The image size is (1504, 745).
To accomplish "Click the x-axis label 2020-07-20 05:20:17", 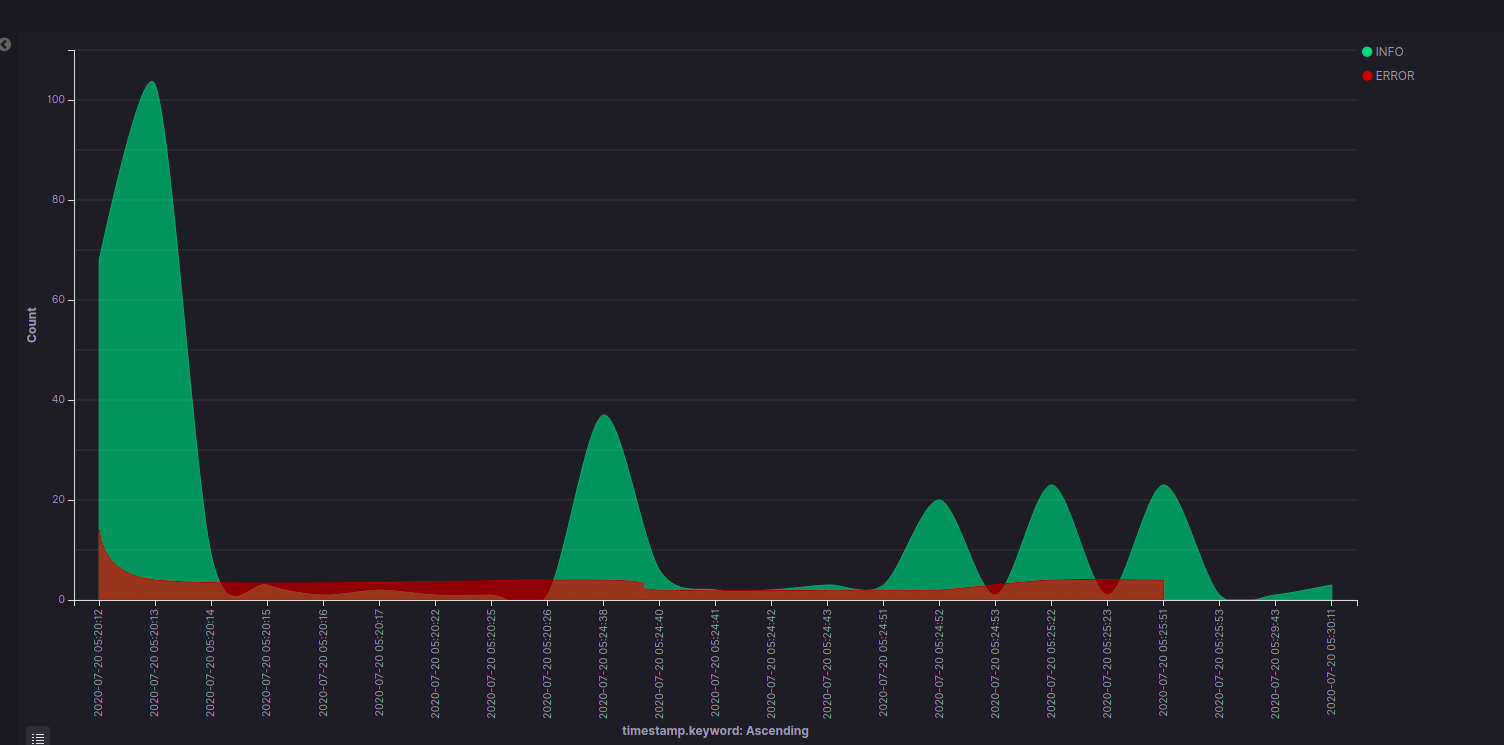I will (379, 662).
